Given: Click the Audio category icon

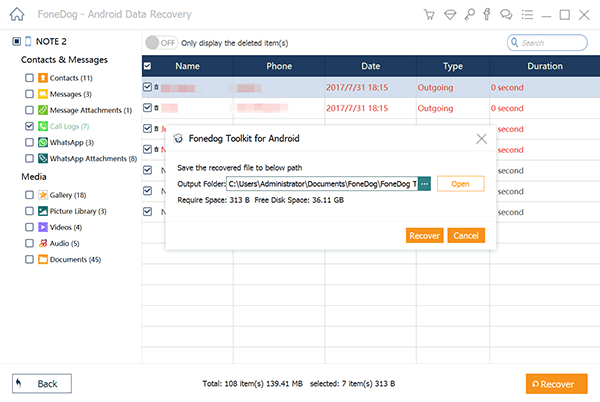Looking at the screenshot, I should coord(43,243).
